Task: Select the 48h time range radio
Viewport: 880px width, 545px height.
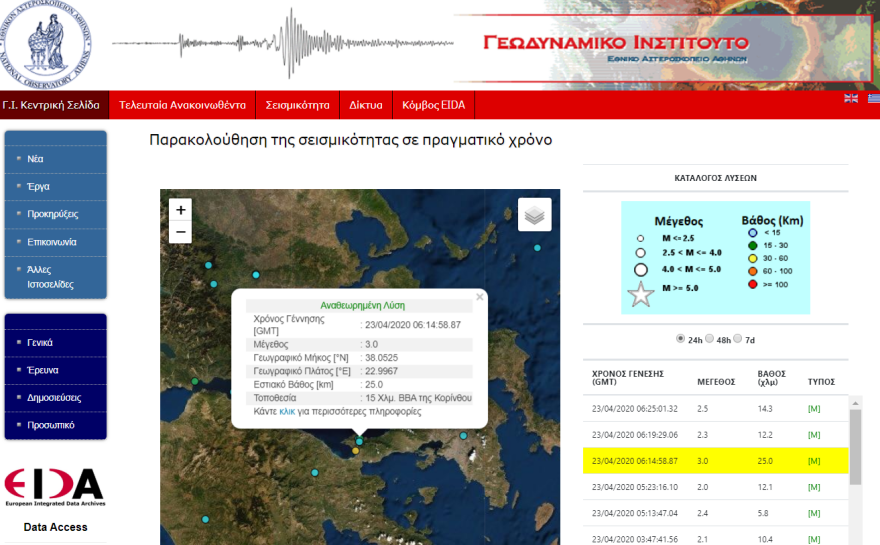Action: tap(709, 338)
